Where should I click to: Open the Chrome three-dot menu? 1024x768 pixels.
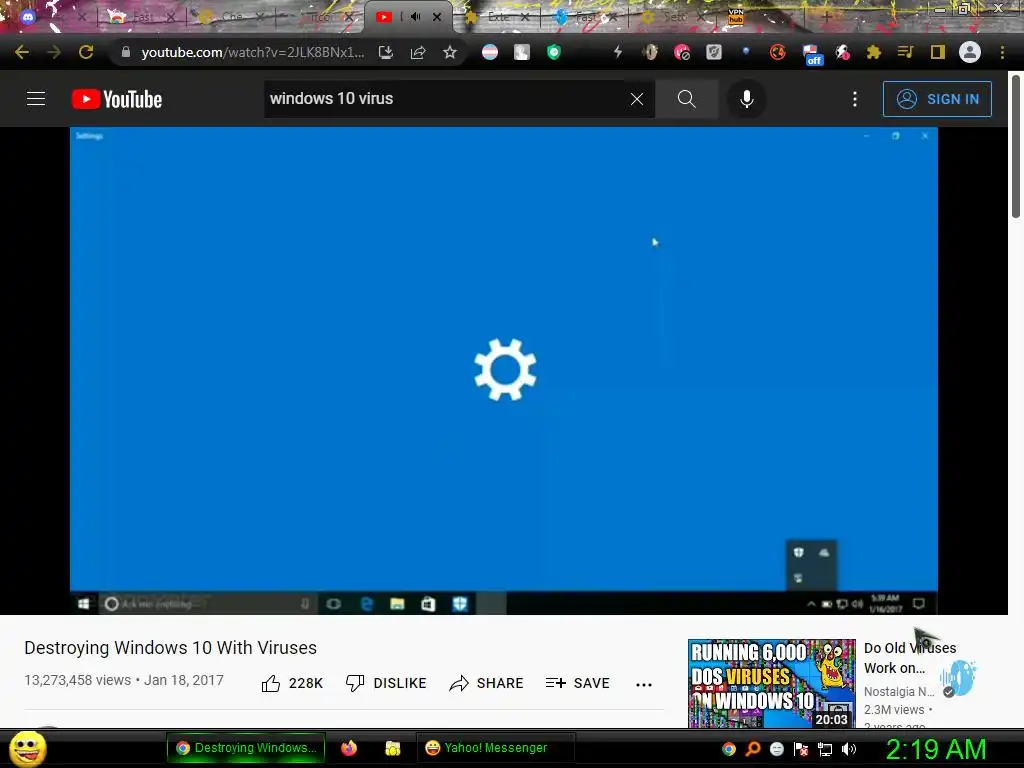click(1002, 52)
